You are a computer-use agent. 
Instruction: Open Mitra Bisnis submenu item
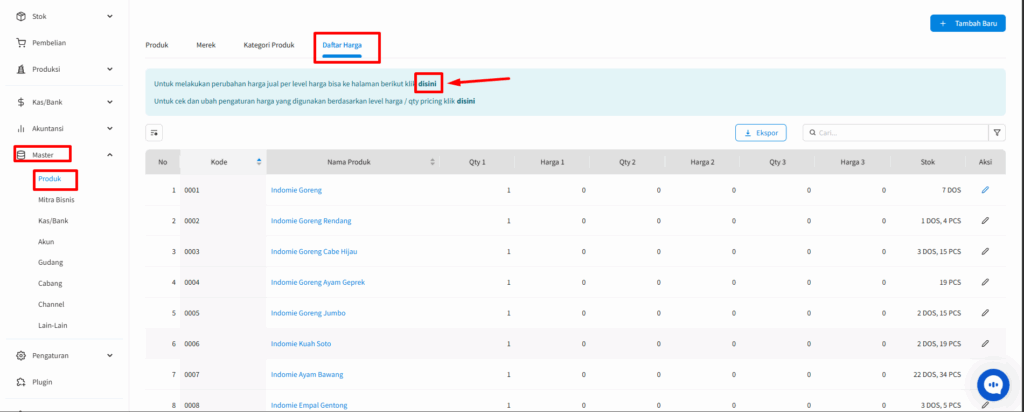[56, 200]
